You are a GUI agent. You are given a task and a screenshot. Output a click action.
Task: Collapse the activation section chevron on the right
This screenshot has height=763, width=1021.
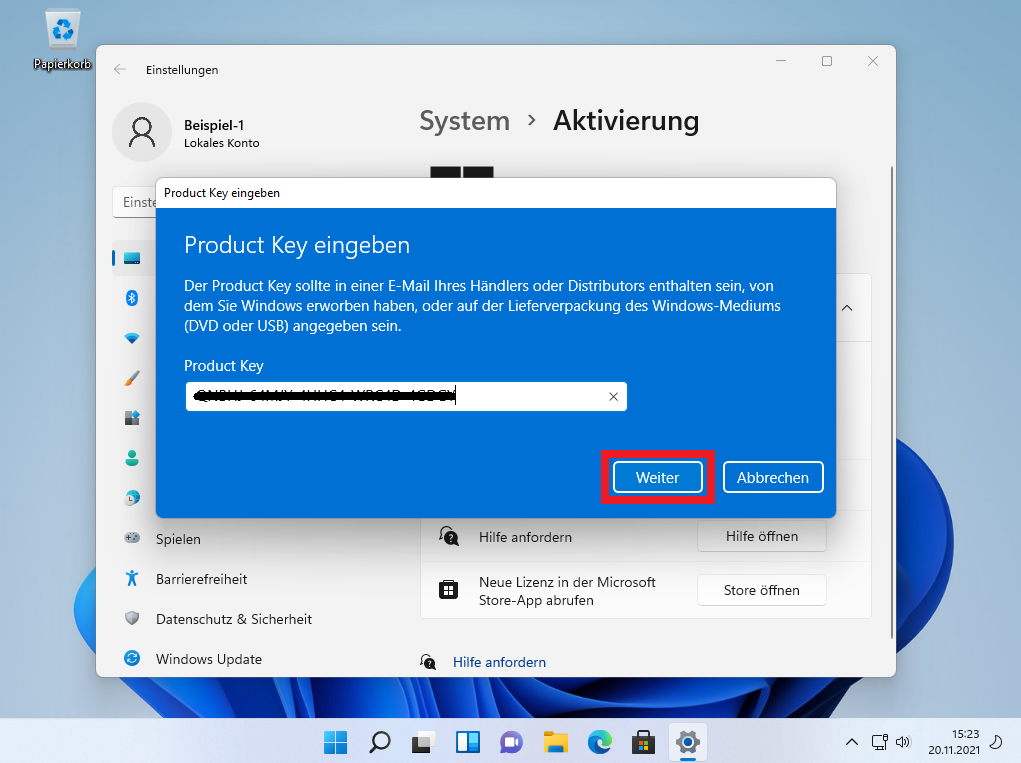tap(846, 308)
